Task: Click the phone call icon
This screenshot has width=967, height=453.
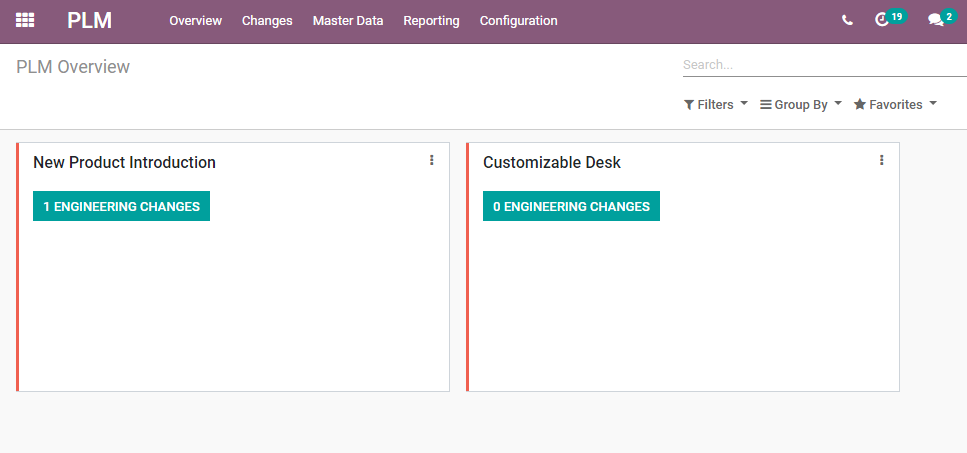Action: click(847, 20)
